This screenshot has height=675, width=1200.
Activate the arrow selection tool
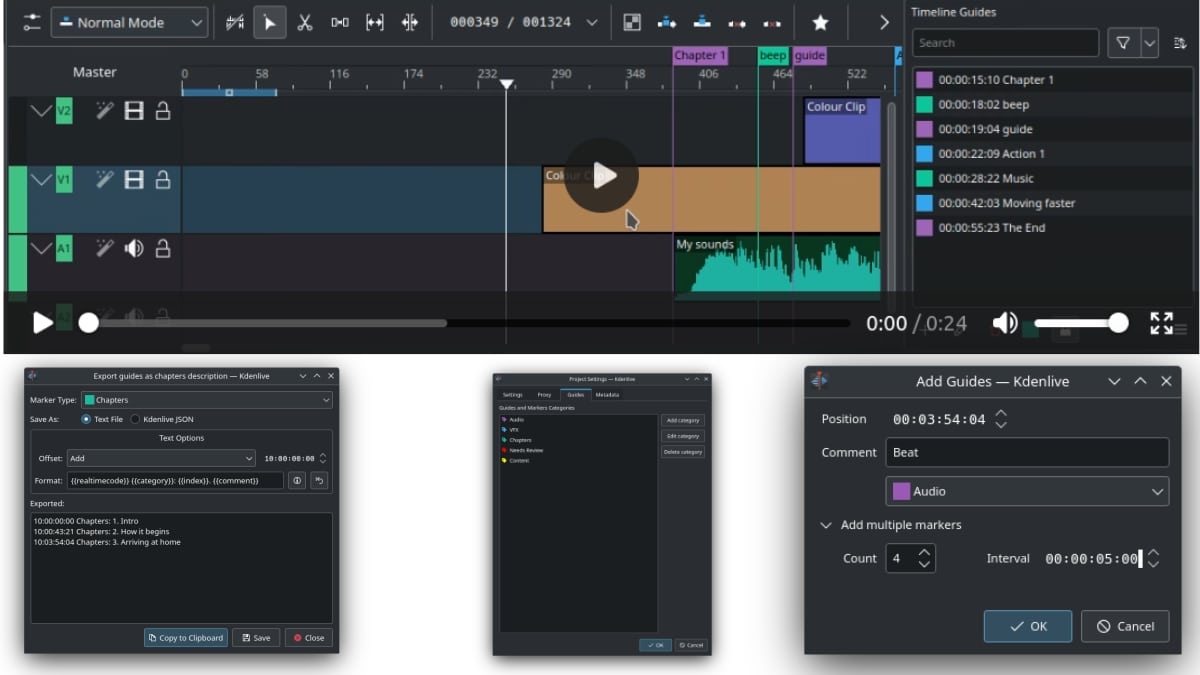point(269,22)
